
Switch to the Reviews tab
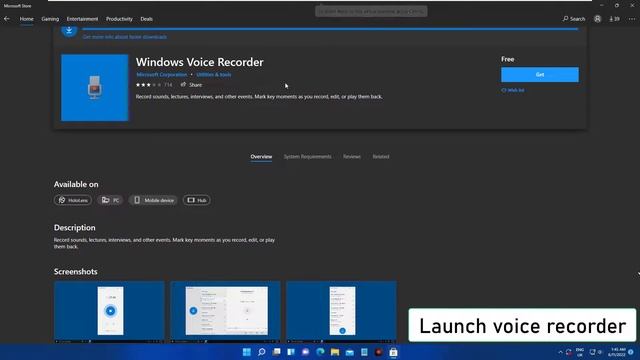[351, 157]
